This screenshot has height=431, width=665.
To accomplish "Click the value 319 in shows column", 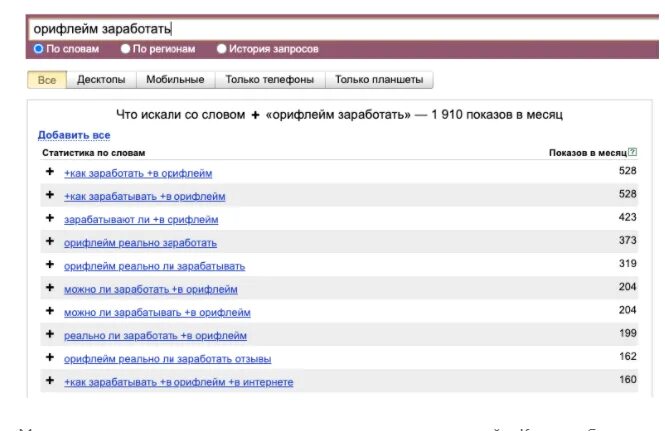I will pos(628,263).
